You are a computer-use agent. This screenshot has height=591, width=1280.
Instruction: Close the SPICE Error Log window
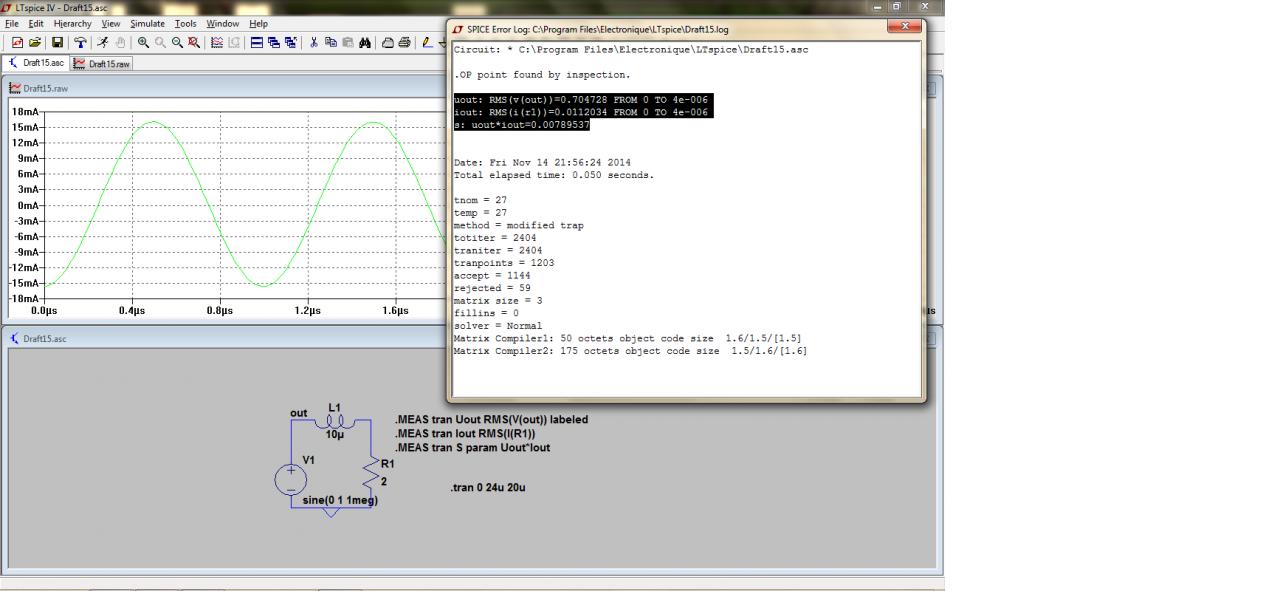pyautogui.click(x=904, y=28)
